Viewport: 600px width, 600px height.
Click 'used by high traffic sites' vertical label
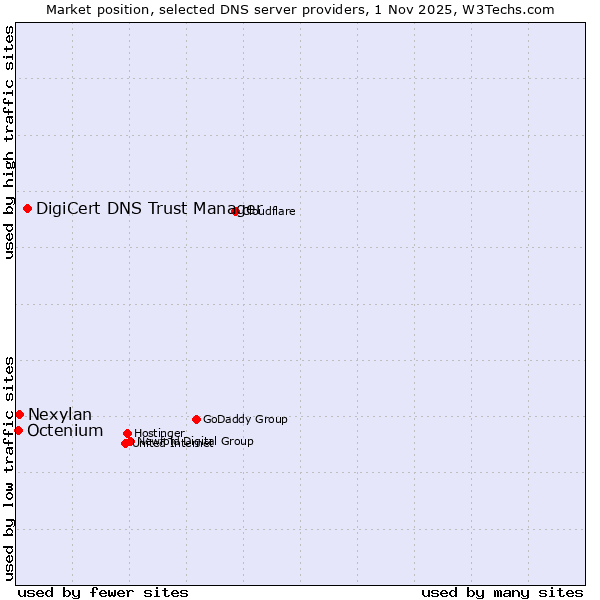10,142
